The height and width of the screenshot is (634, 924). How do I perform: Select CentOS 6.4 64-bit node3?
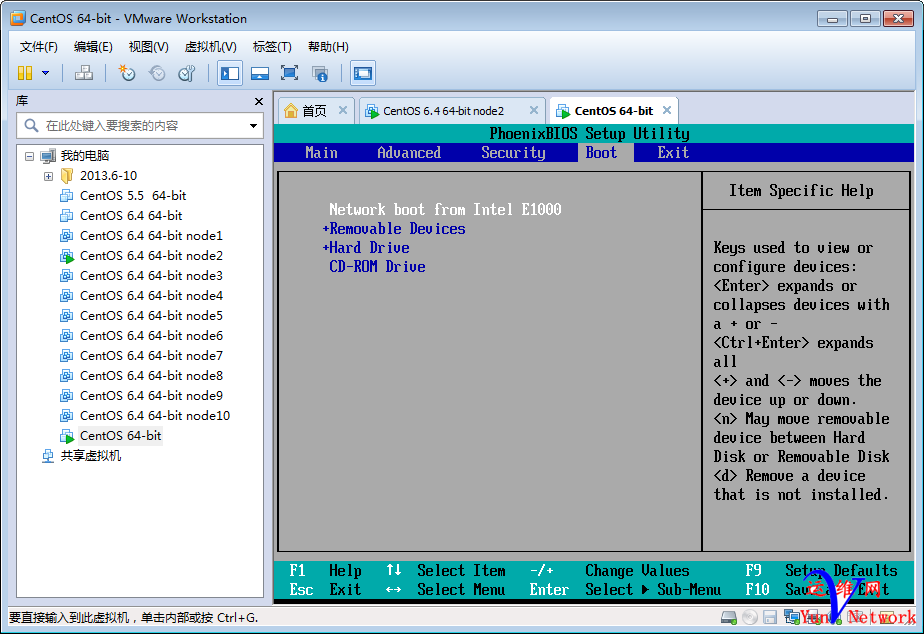coord(151,276)
